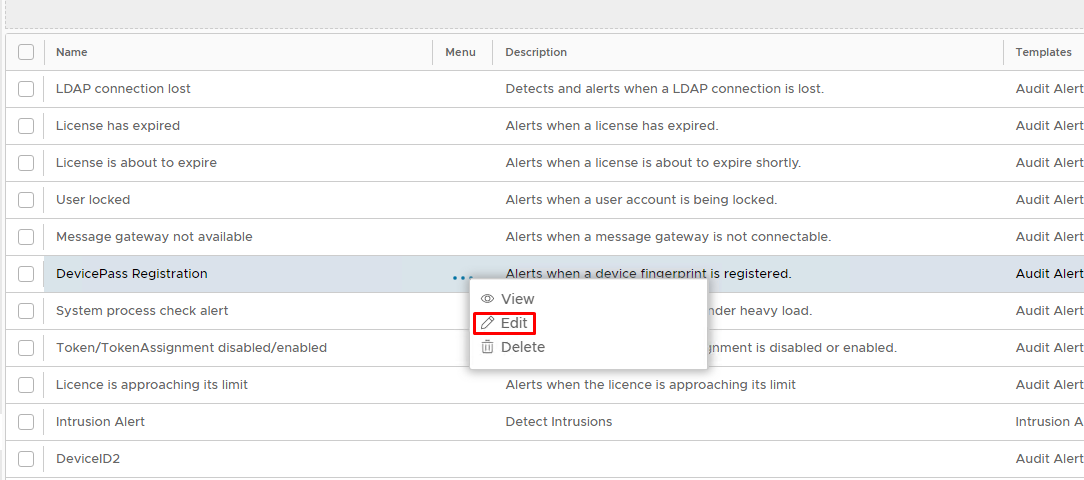Choose Delete in the context menu
Image resolution: width=1084 pixels, height=480 pixels.
(x=522, y=347)
